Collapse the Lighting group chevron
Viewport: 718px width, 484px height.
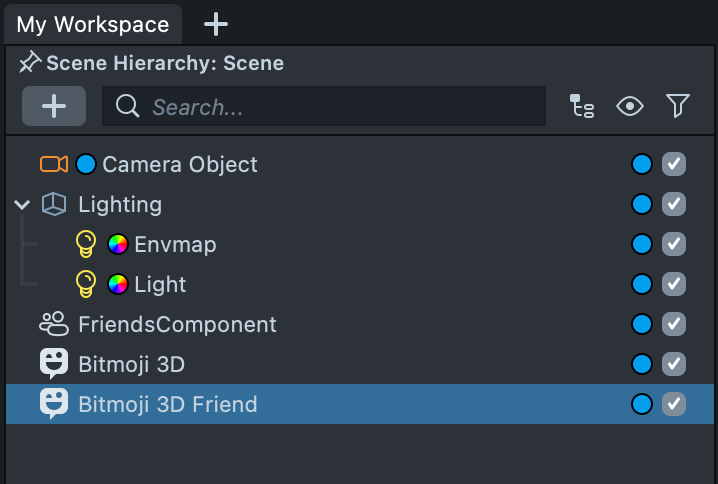(x=23, y=205)
